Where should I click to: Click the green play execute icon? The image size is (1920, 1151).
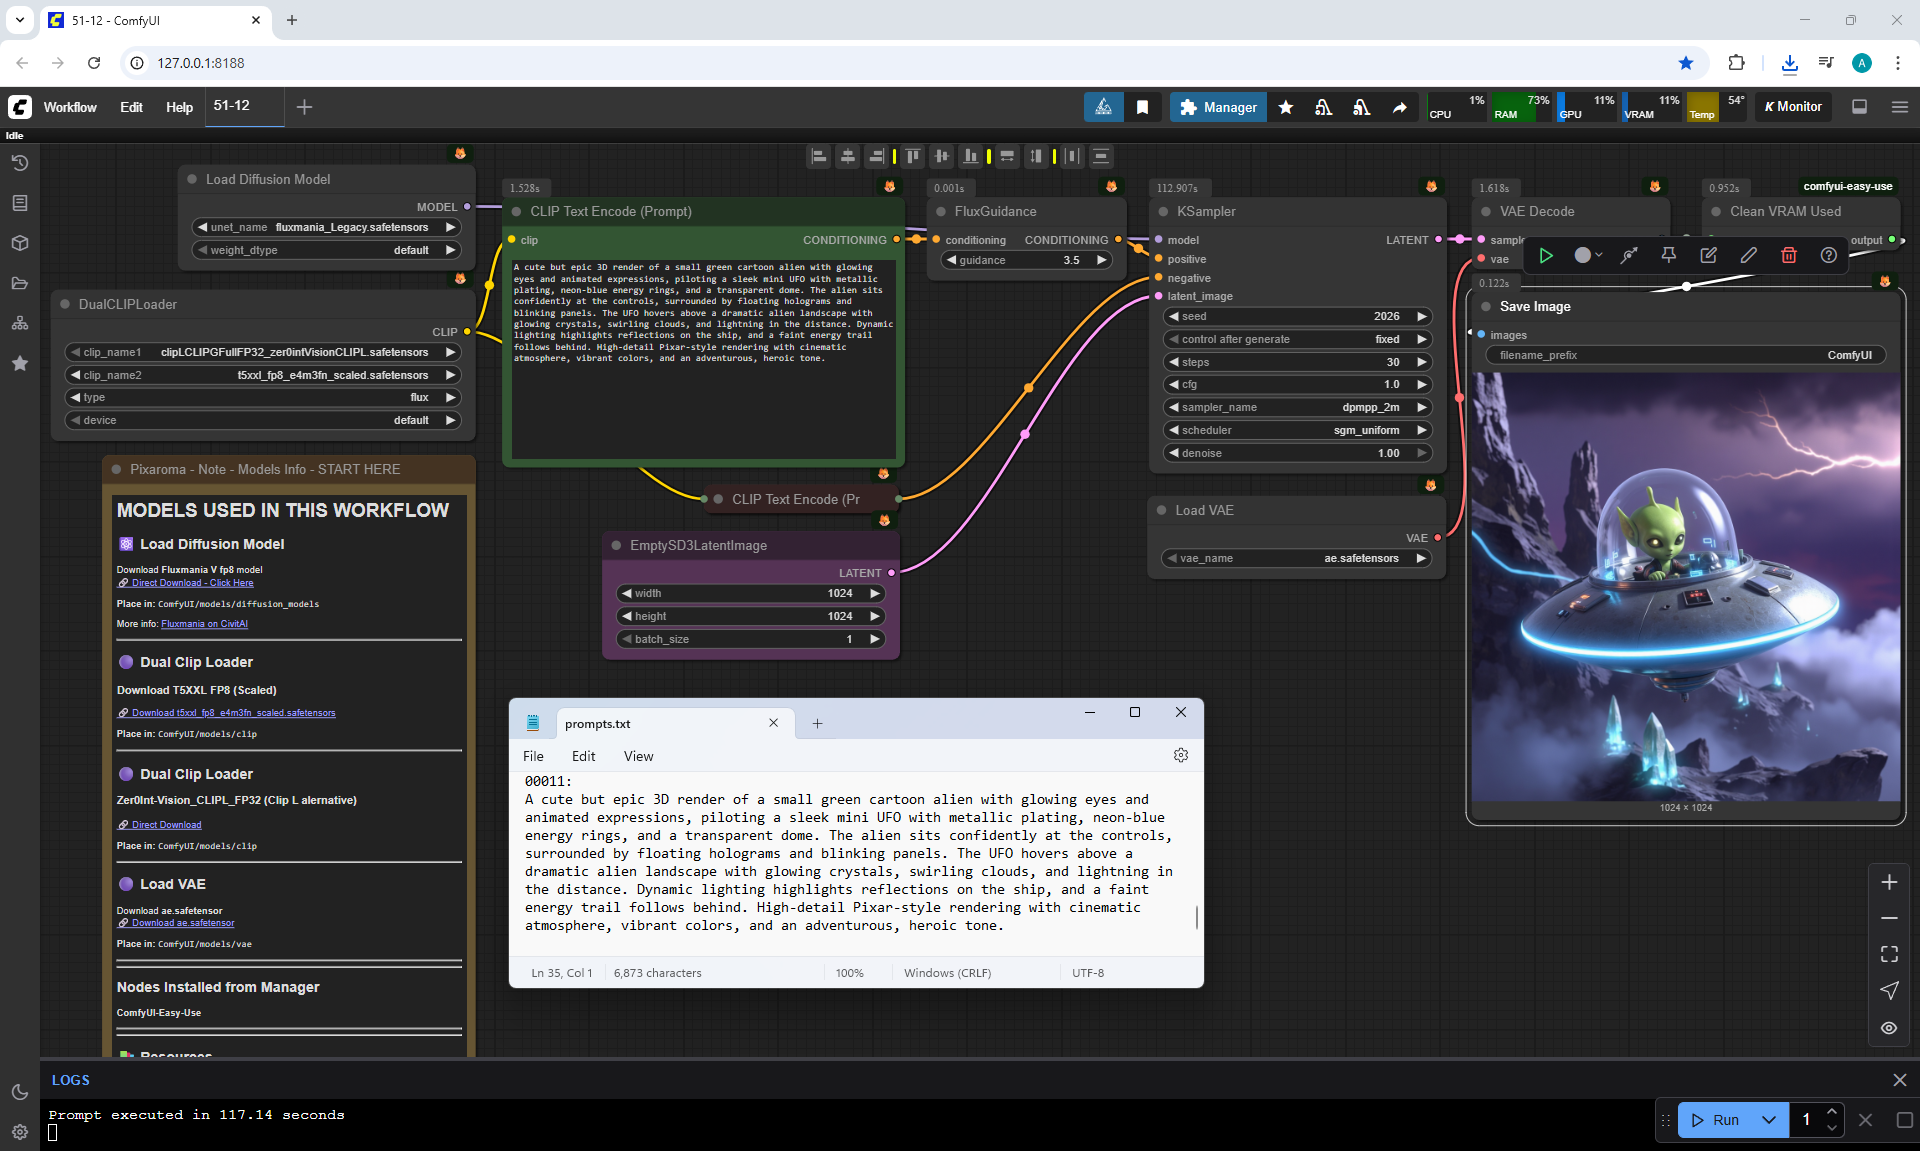(x=1545, y=255)
